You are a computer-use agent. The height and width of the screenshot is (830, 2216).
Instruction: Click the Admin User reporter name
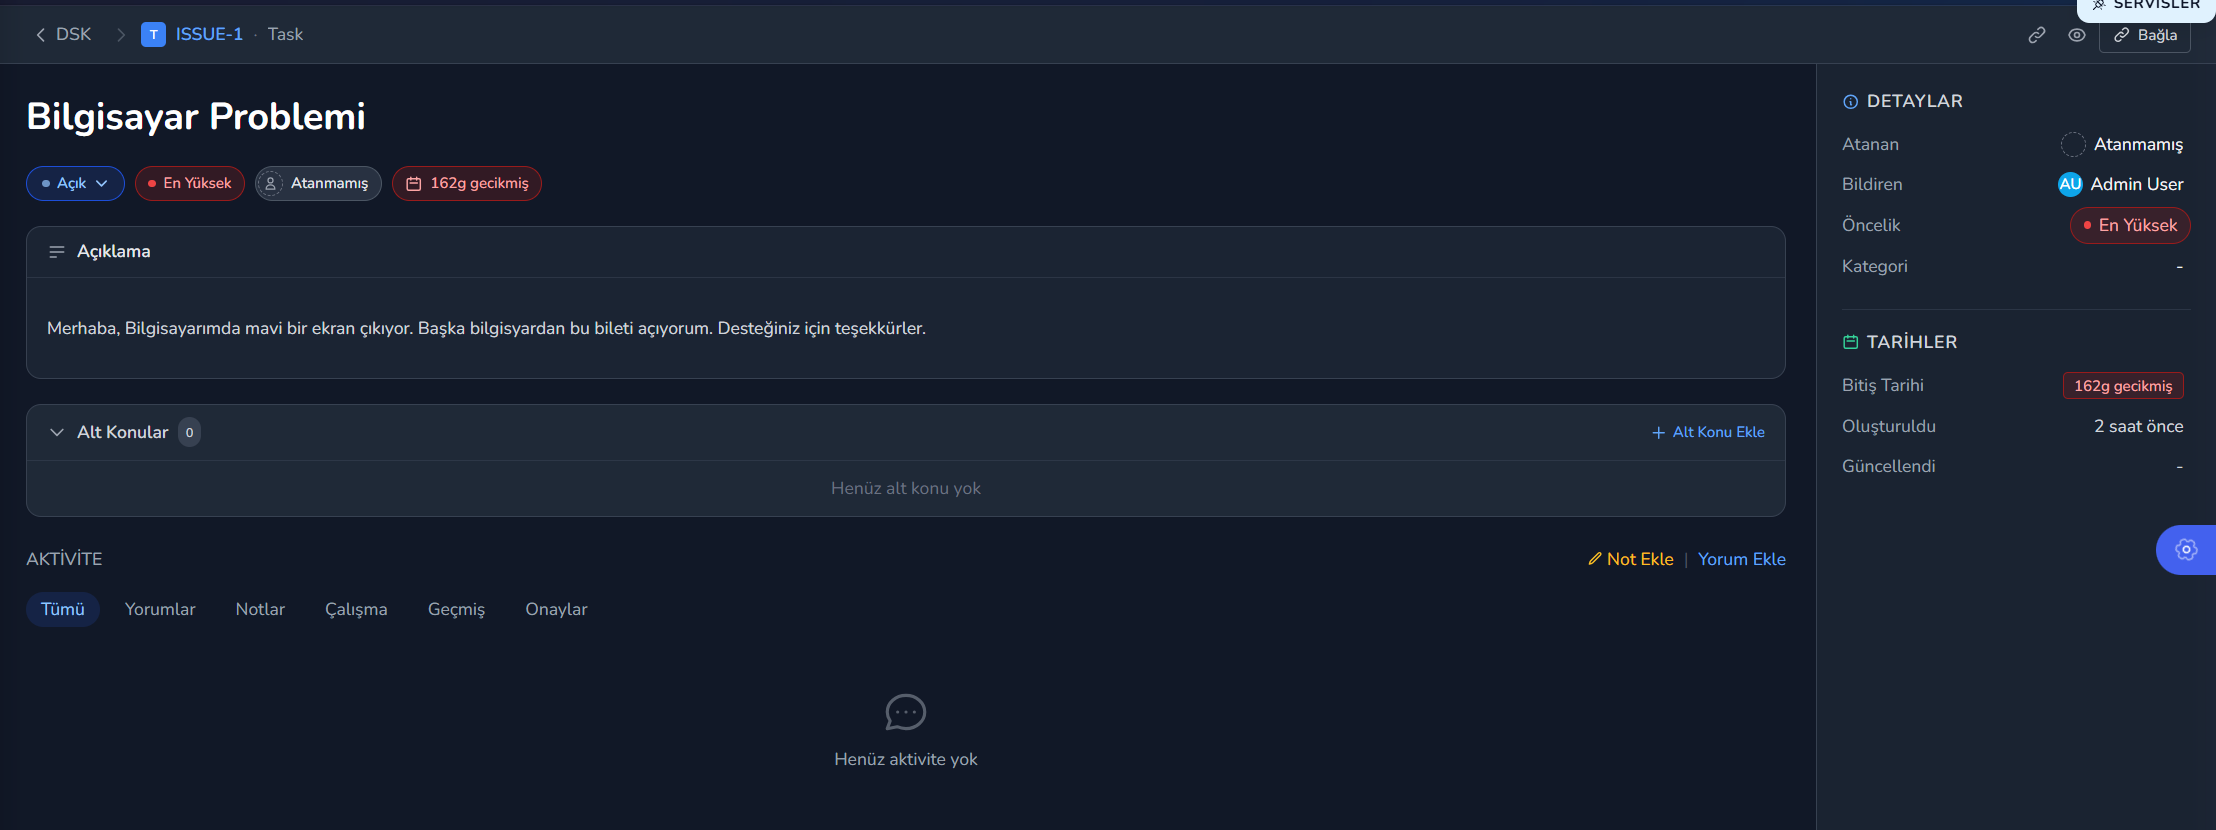coord(2137,184)
